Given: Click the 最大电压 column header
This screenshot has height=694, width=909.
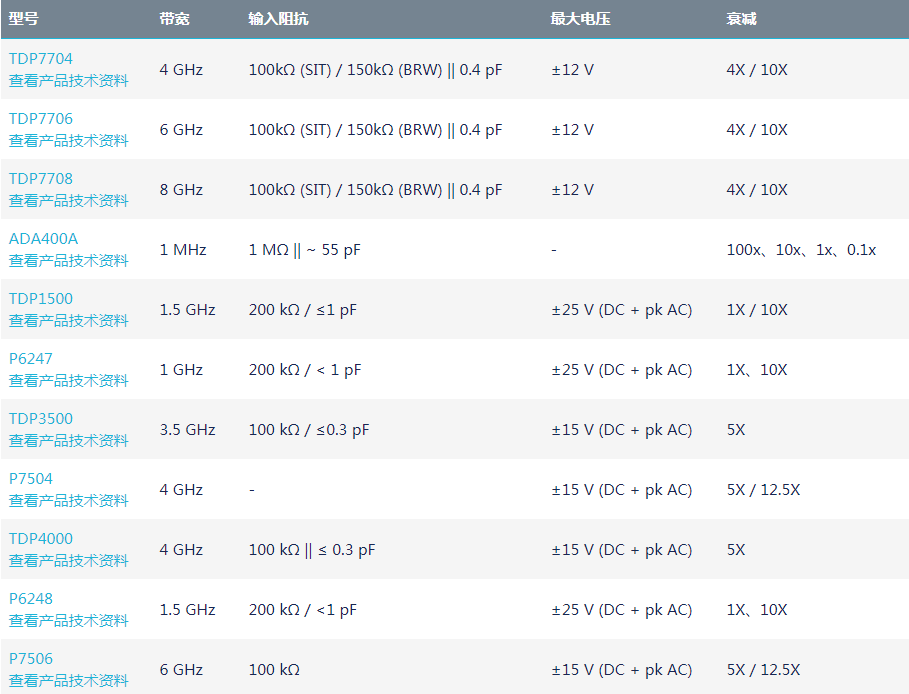Looking at the screenshot, I should tap(580, 19).
